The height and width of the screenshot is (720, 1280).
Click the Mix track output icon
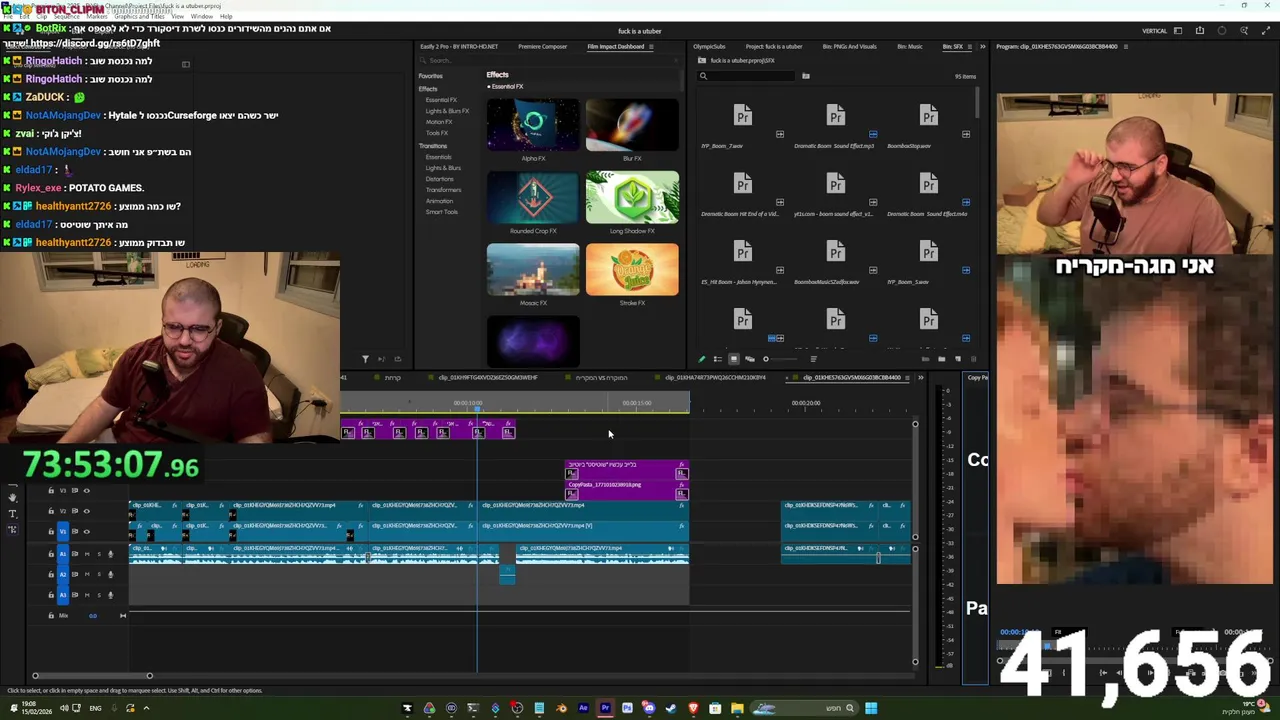(x=123, y=616)
